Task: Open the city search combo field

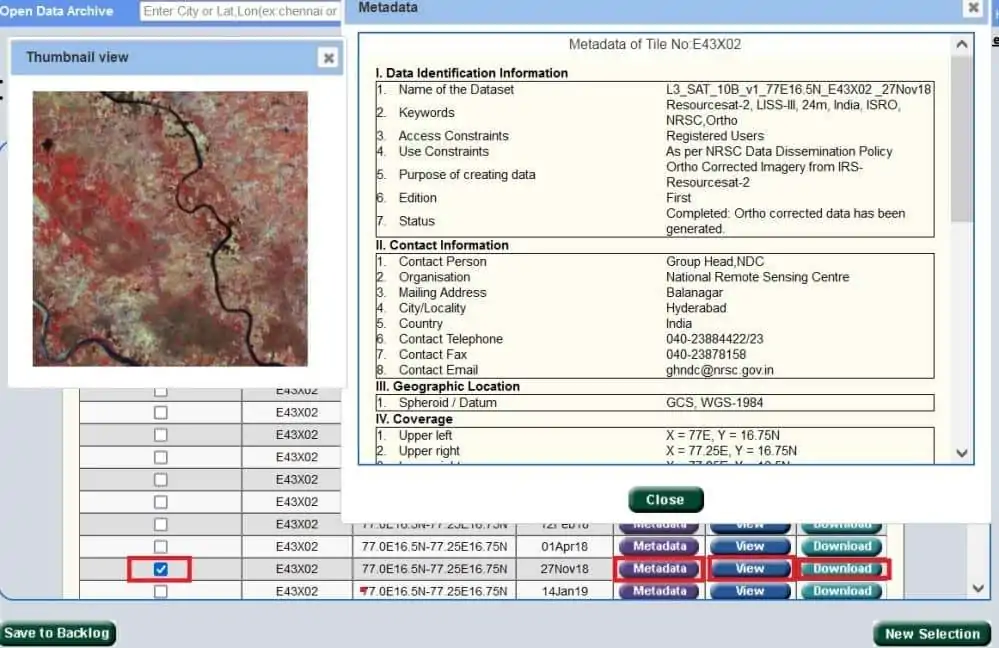Action: 240,11
